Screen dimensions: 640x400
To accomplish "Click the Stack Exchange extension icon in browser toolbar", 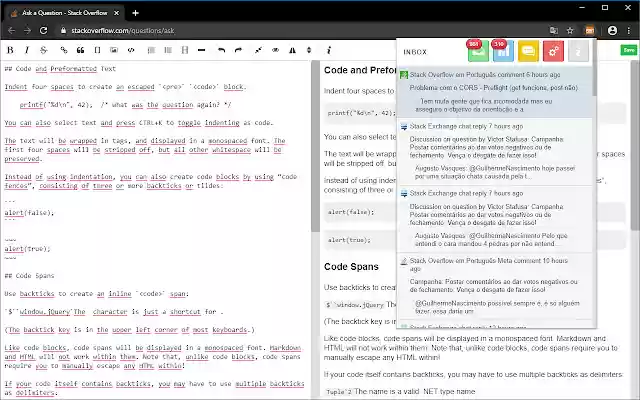I will click(591, 31).
